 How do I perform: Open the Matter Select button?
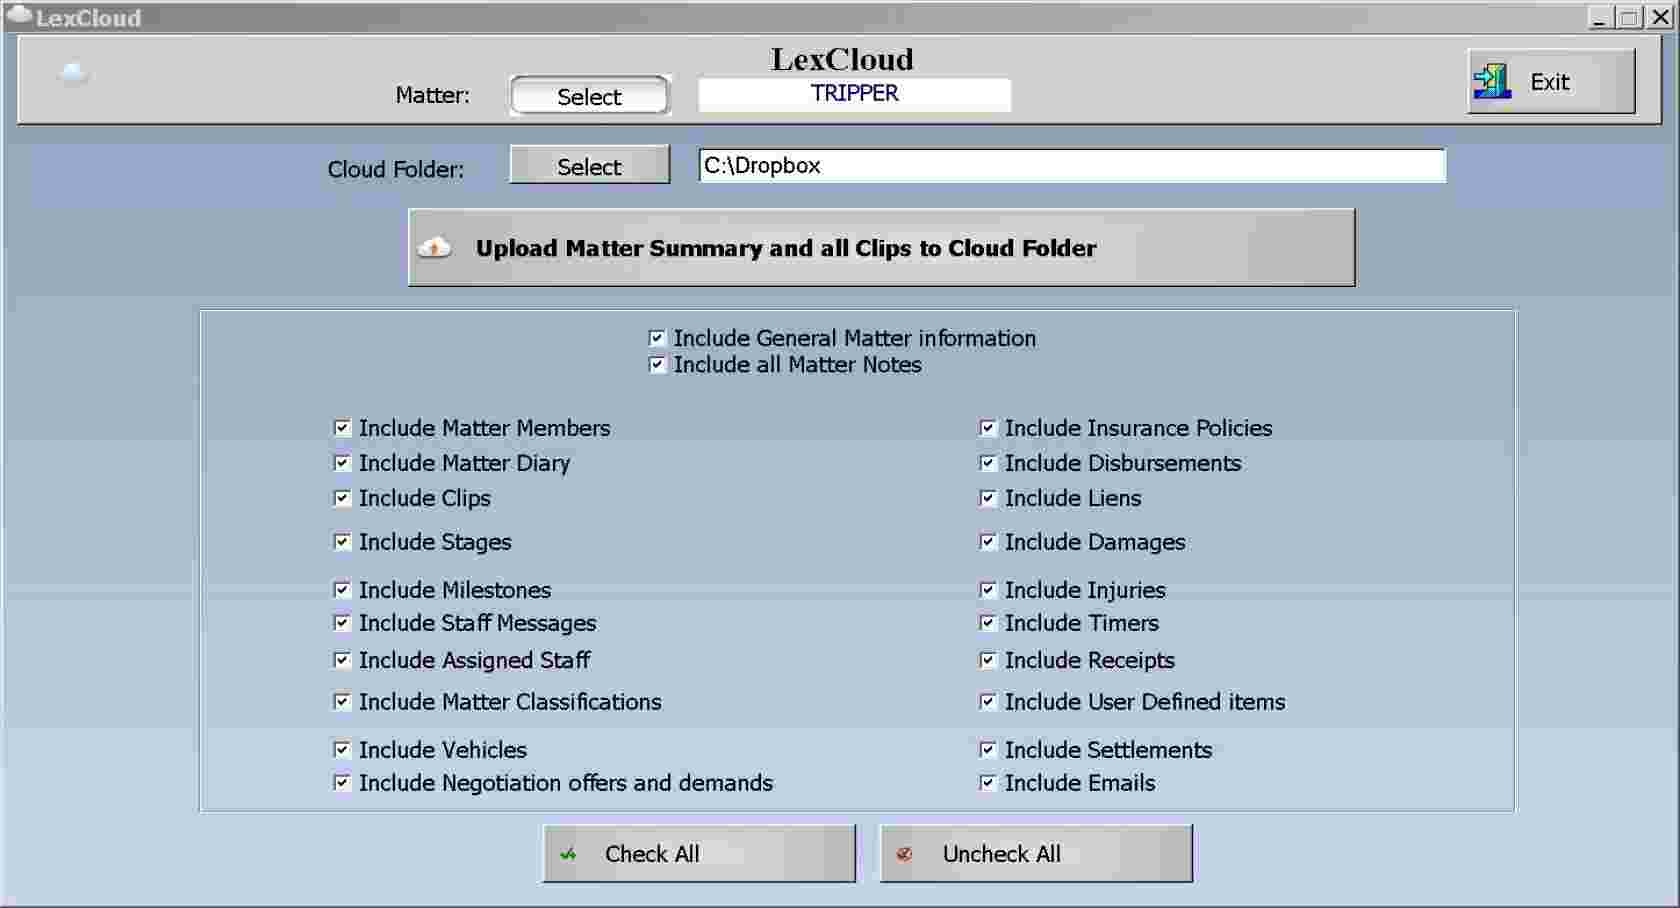pyautogui.click(x=589, y=96)
